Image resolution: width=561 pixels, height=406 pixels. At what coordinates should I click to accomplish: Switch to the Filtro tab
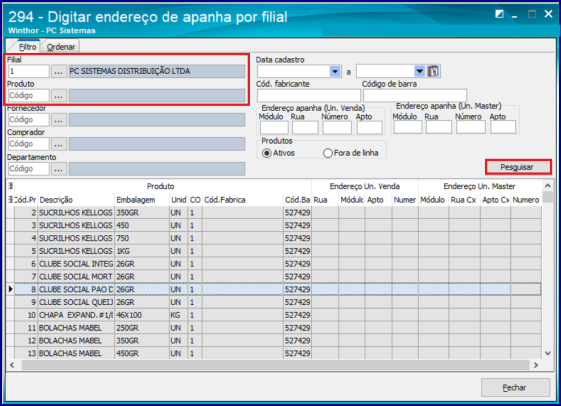tap(27, 47)
